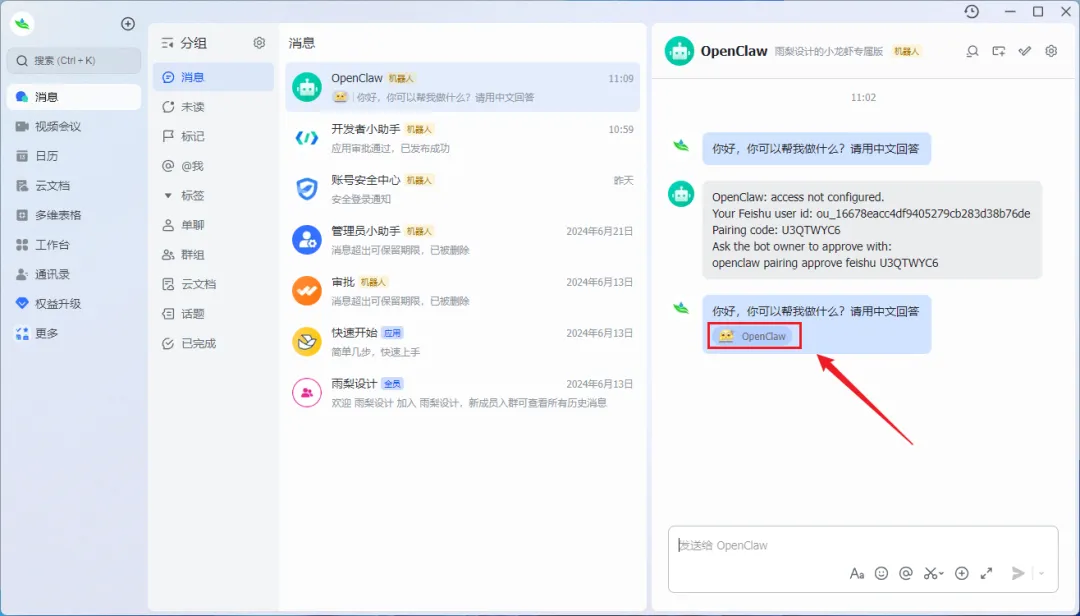Click the add-to-group icon in chat header
The width and height of the screenshot is (1080, 616).
(x=999, y=51)
